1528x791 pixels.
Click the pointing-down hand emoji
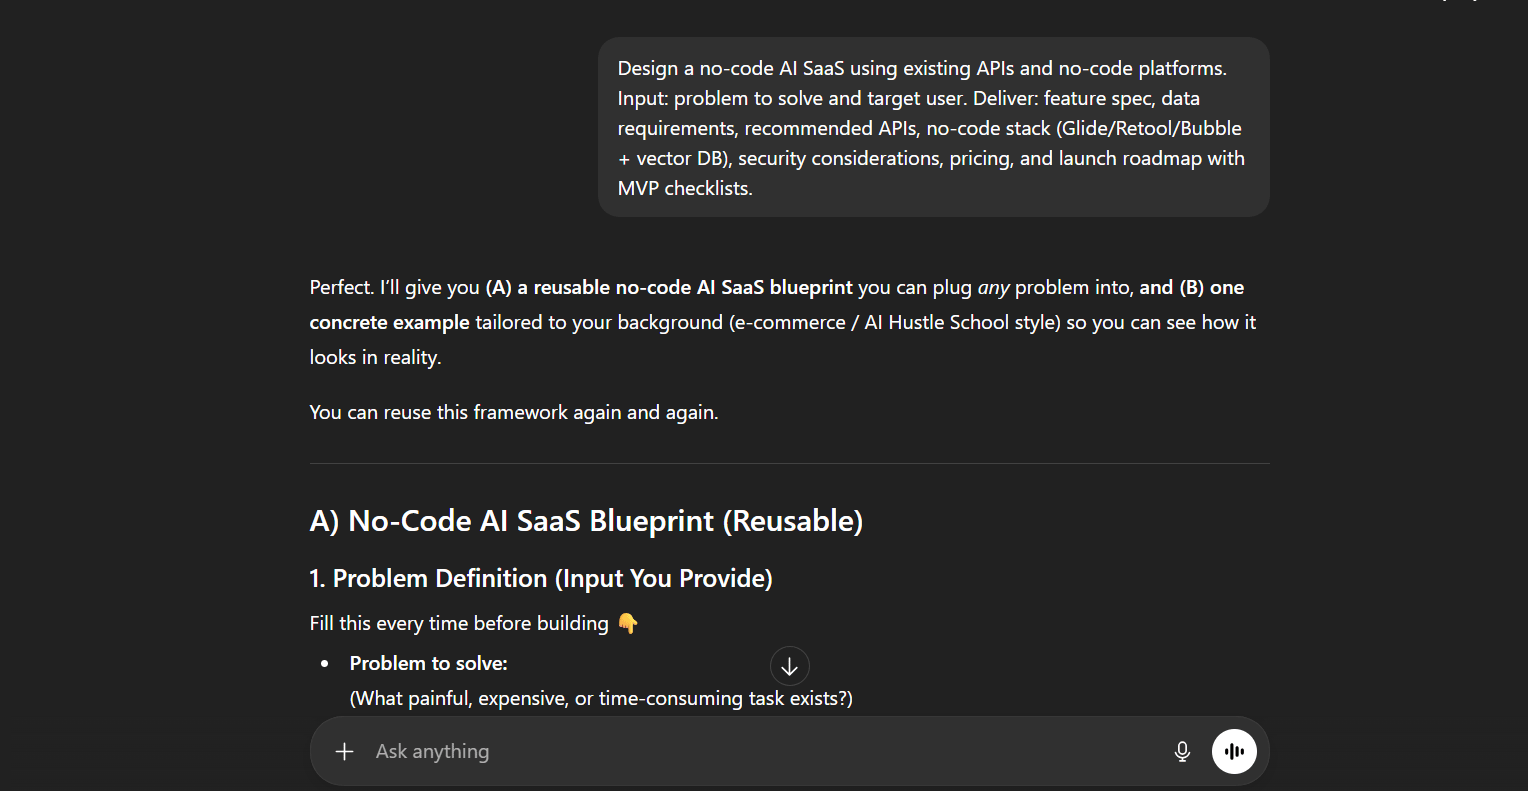click(628, 623)
